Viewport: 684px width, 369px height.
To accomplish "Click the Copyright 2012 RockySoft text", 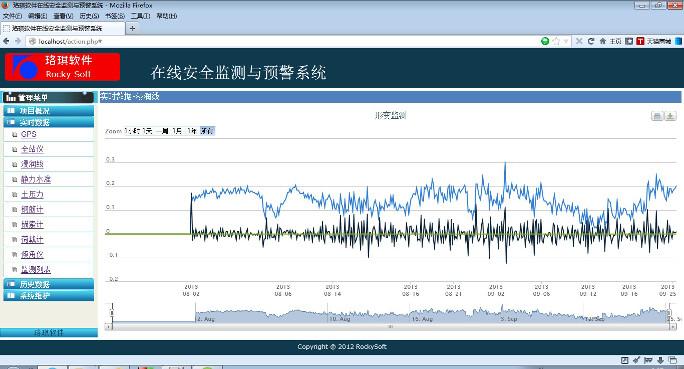I will [x=342, y=347].
